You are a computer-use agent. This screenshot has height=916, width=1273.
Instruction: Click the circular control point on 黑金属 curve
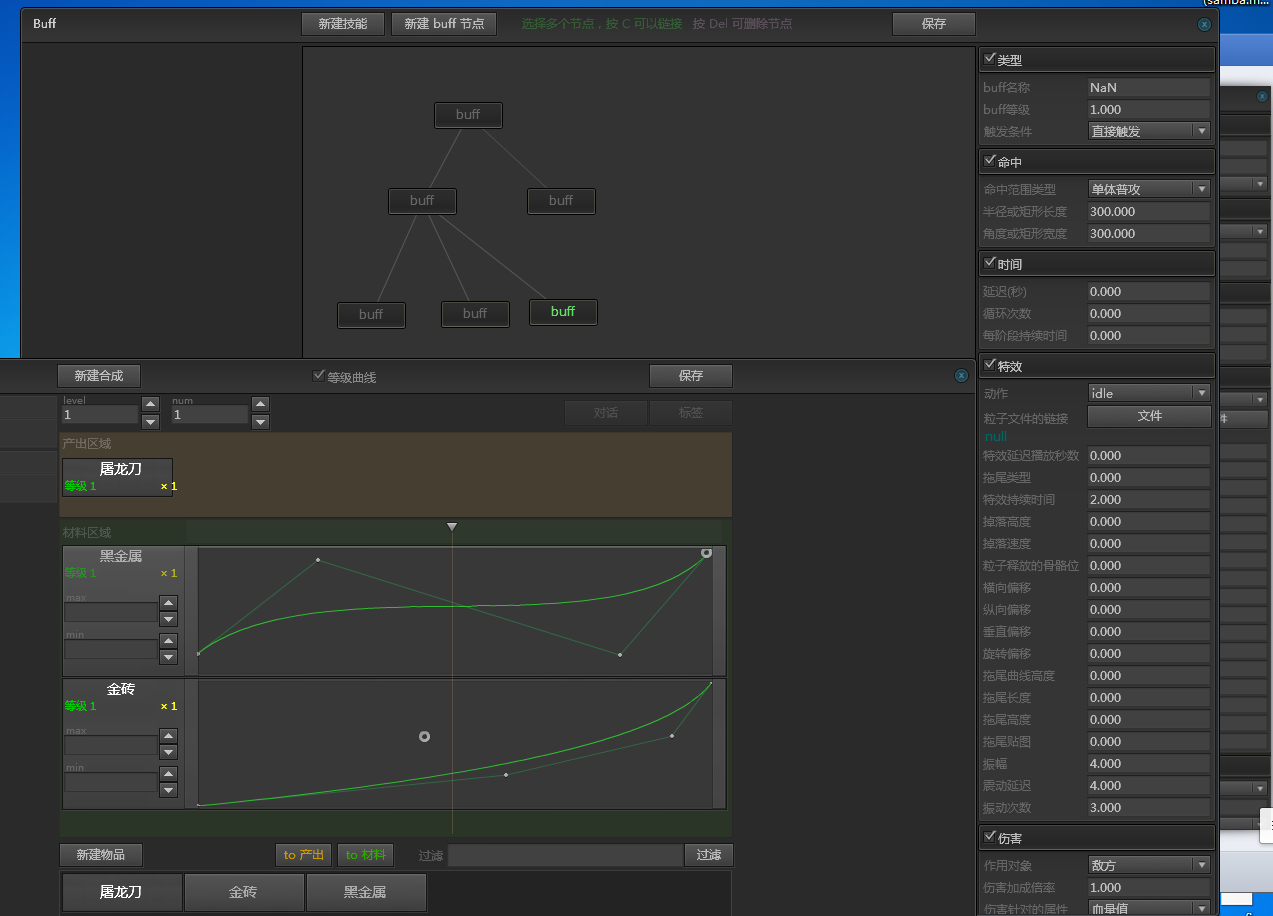click(x=706, y=552)
